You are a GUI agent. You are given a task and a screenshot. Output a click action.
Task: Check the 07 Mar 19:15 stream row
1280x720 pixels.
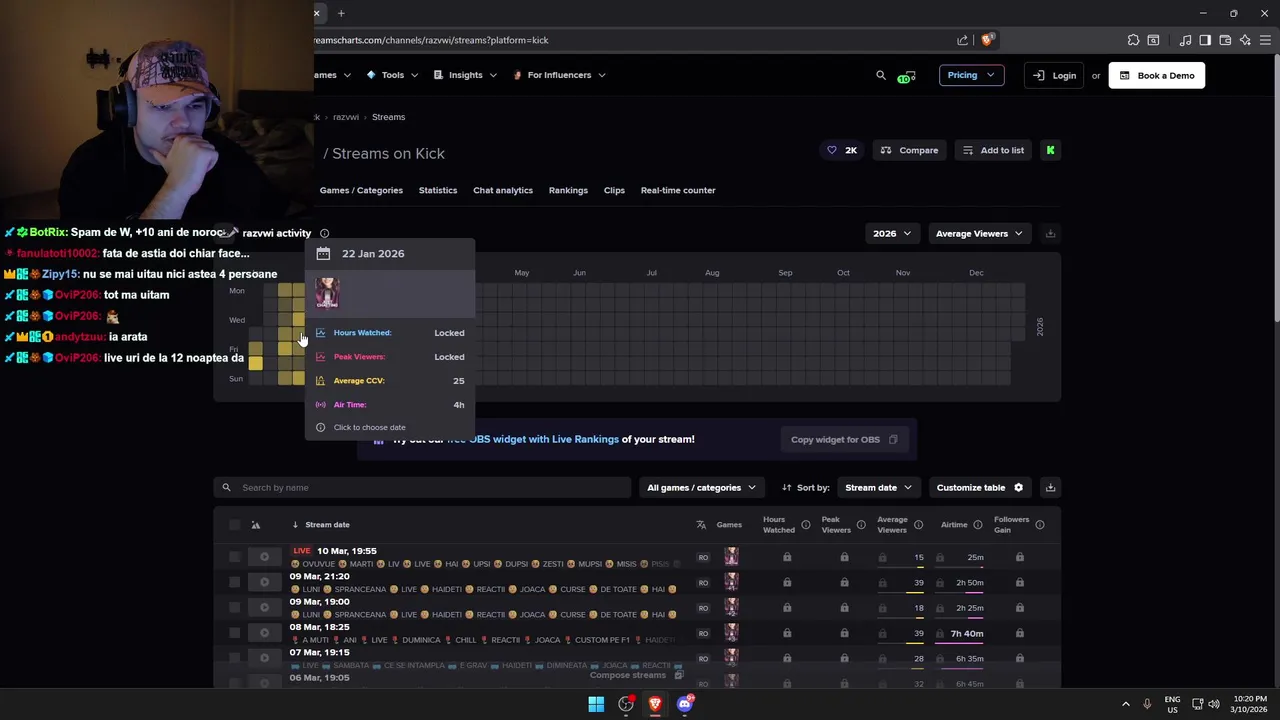234,658
